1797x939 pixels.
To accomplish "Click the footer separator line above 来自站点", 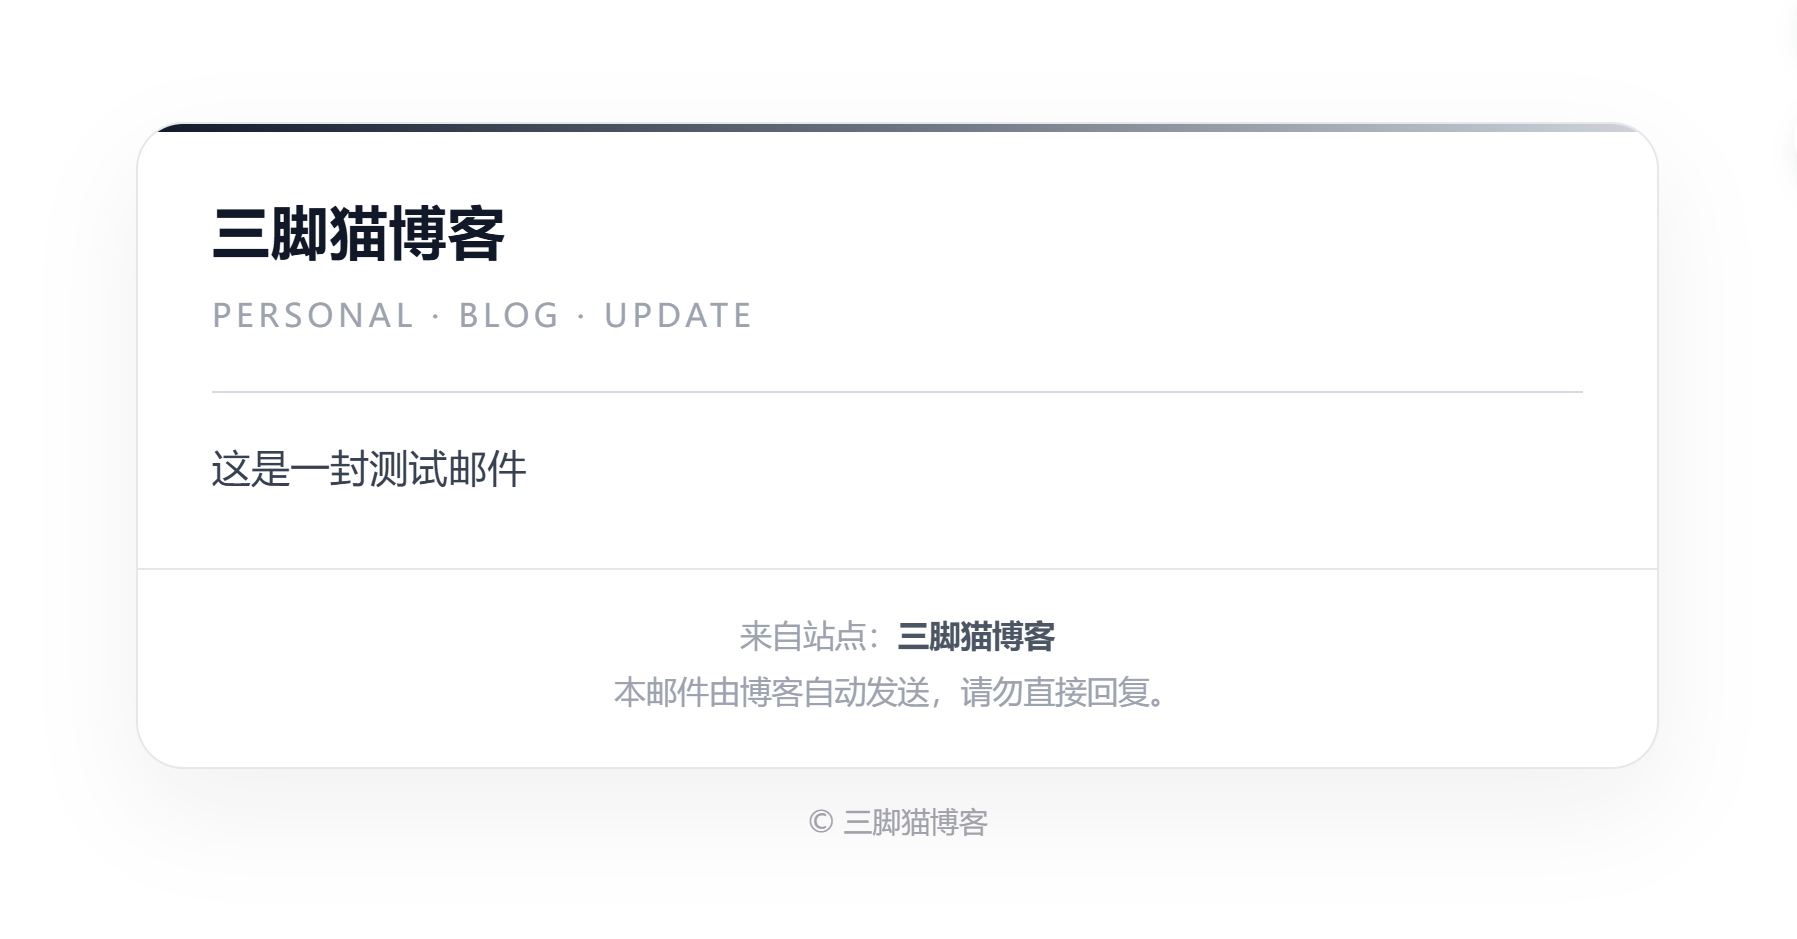I will (897, 569).
